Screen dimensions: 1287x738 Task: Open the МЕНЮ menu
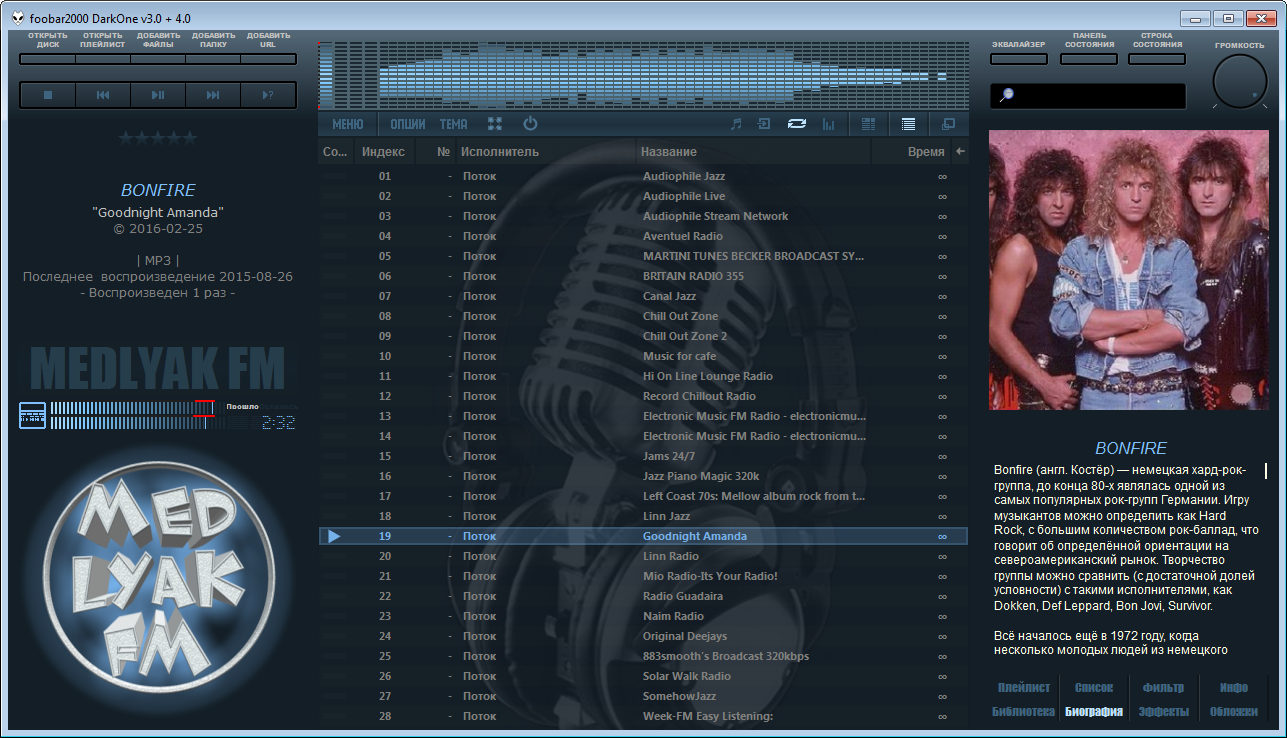tap(348, 124)
